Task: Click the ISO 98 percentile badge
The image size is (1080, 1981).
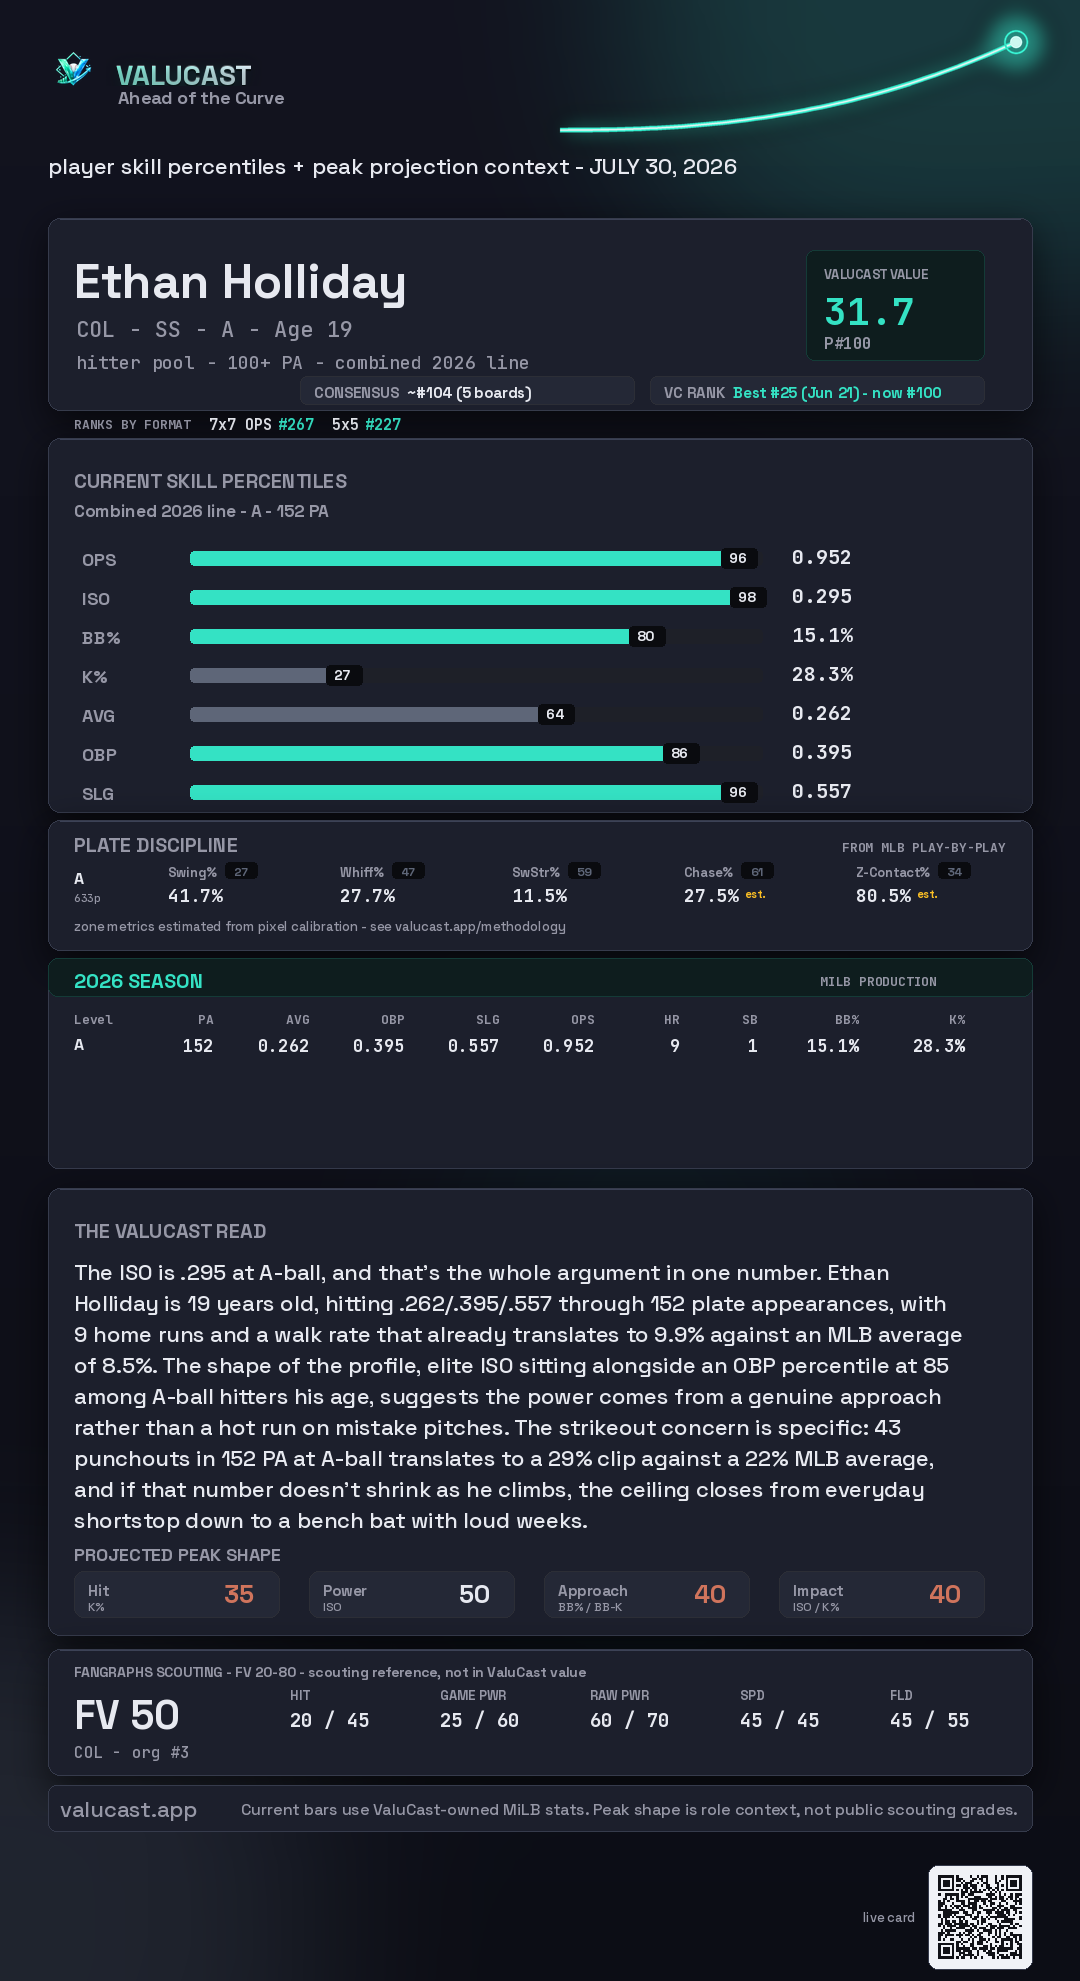Action: coord(747,597)
